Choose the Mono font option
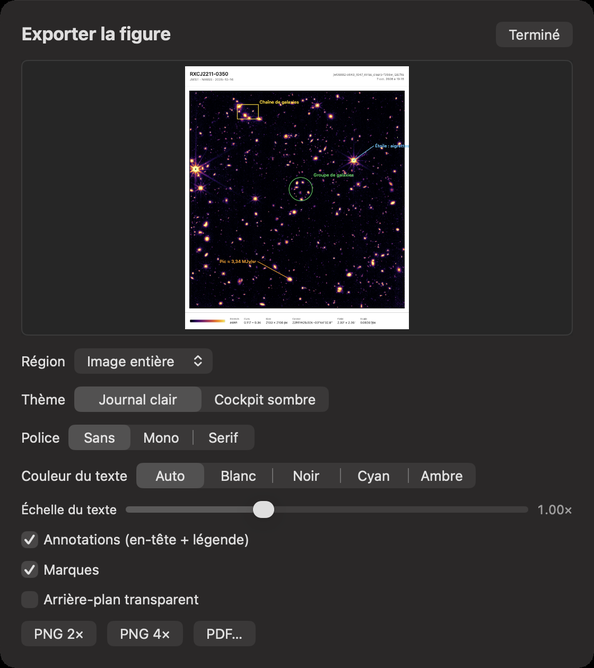594x668 pixels. point(161,438)
